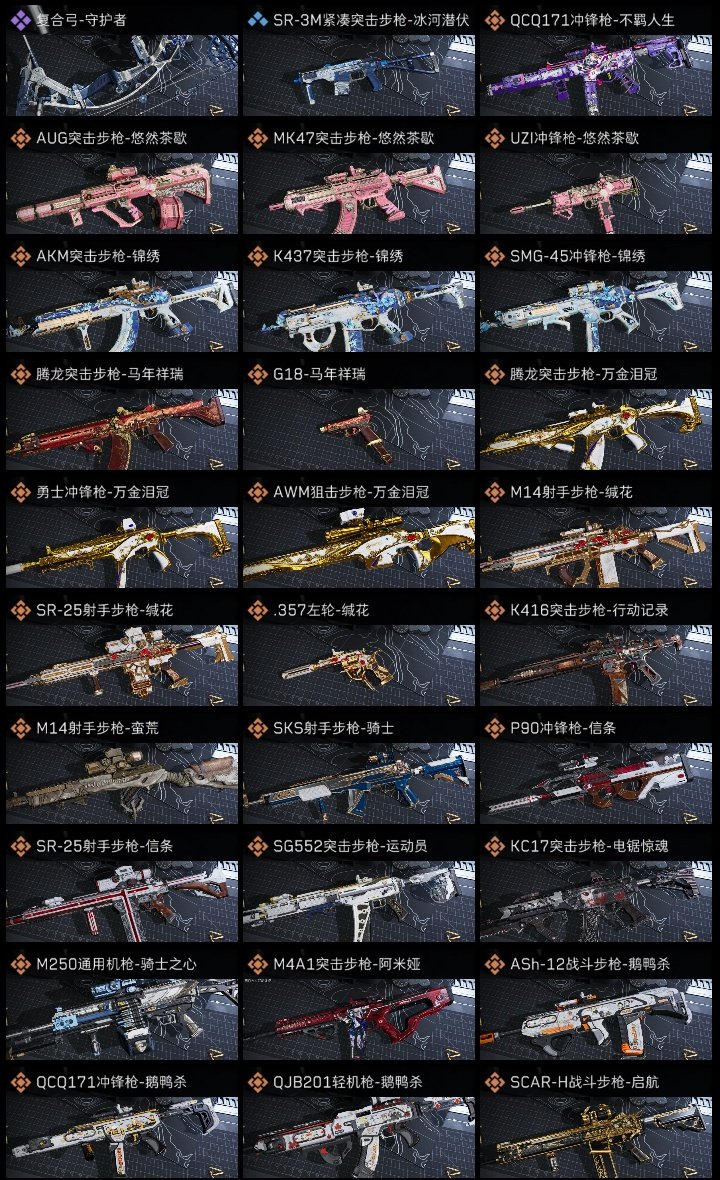Pick the M250通用机枪-骑士之心 skin thumbnail
This screenshot has width=720, height=1180.
pyautogui.click(x=122, y=1020)
